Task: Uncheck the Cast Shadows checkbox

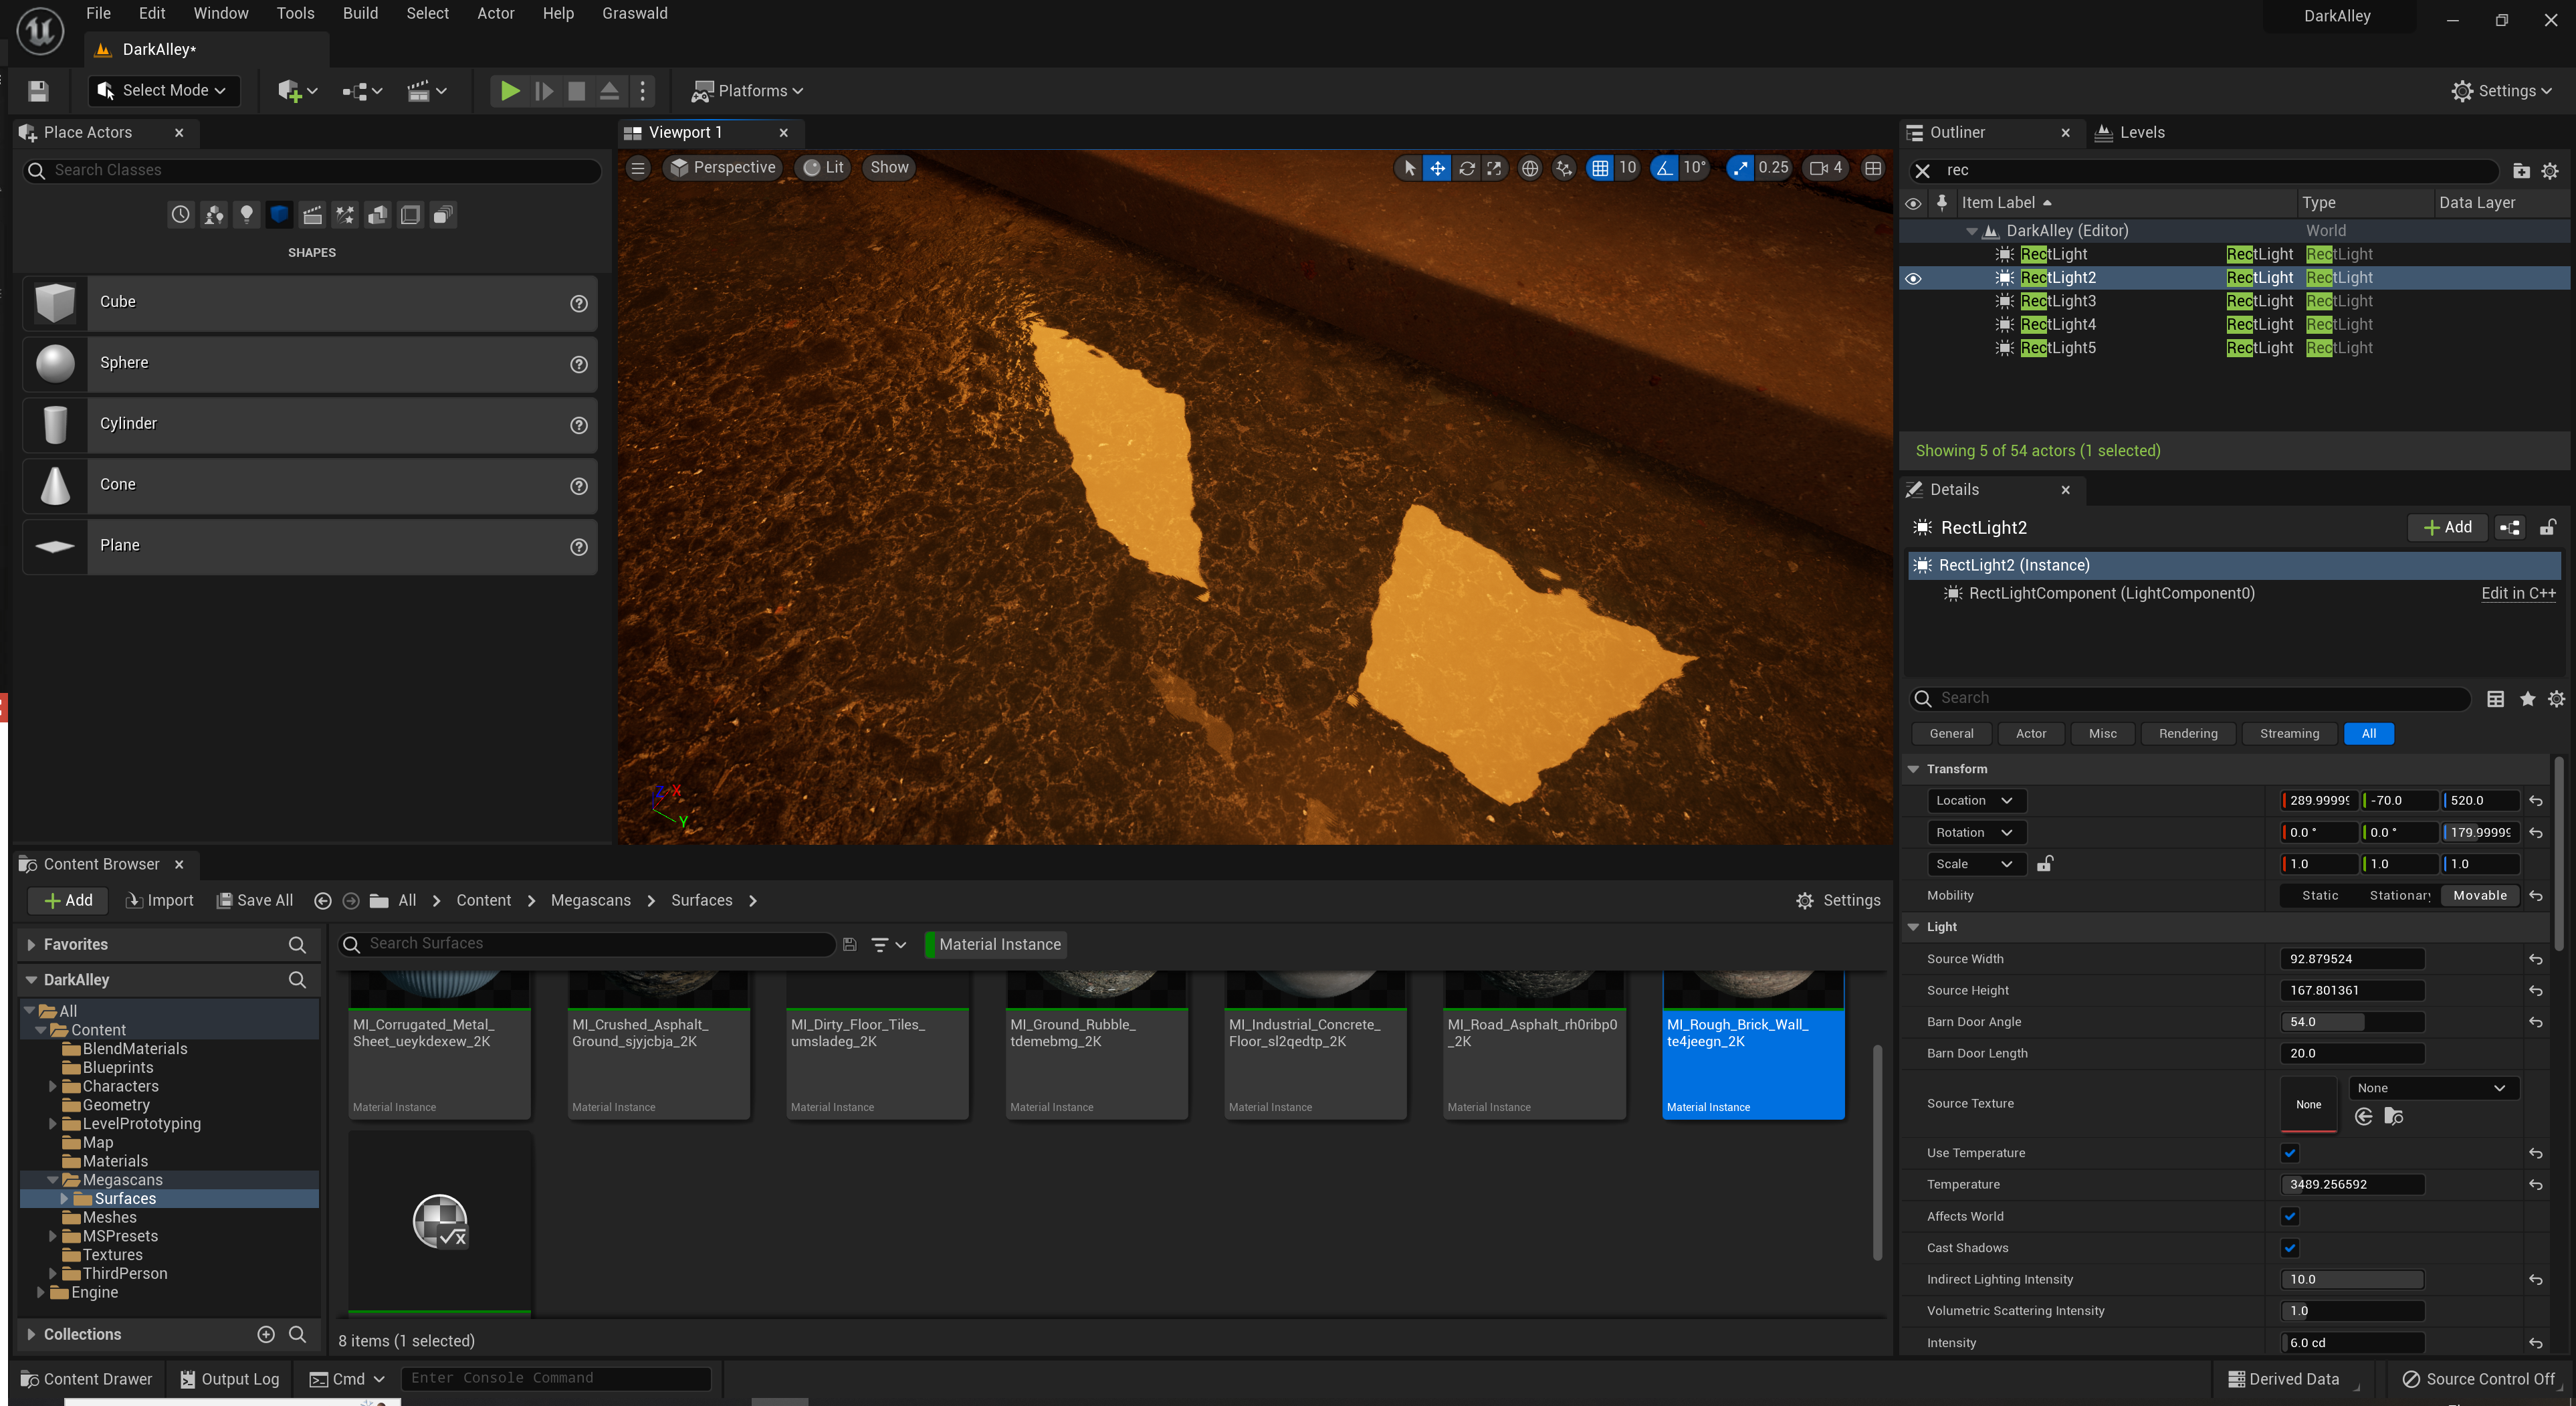Action: click(2290, 1248)
